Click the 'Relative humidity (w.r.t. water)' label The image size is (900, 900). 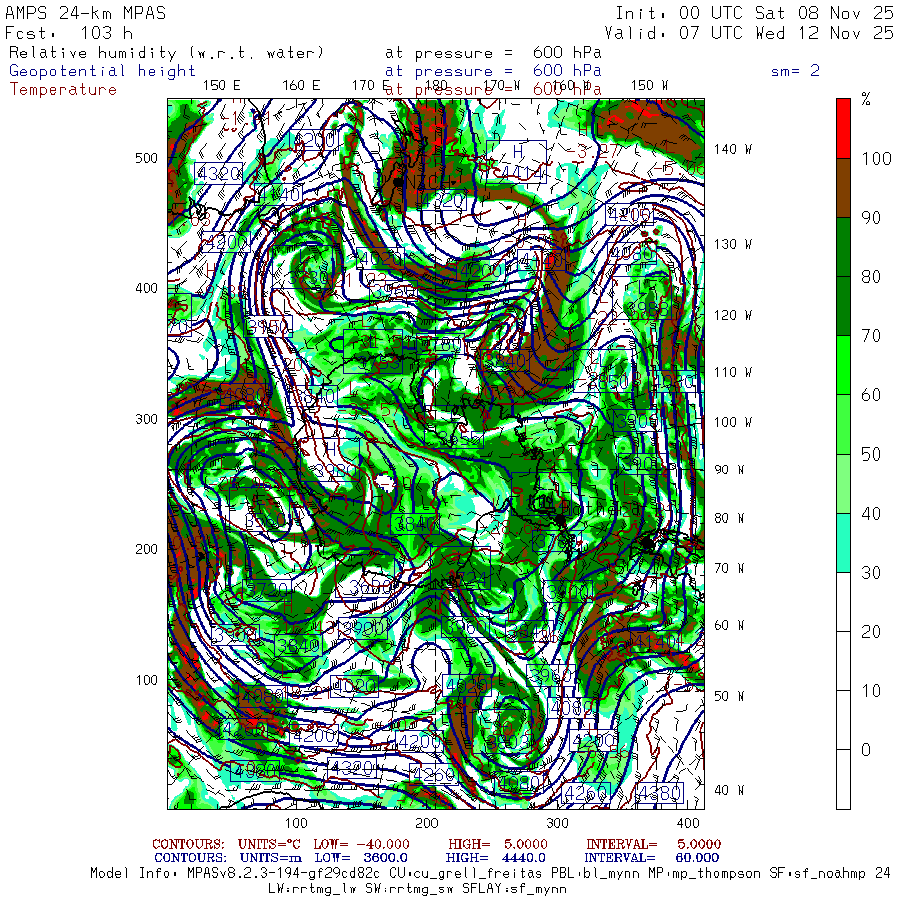coord(166,53)
